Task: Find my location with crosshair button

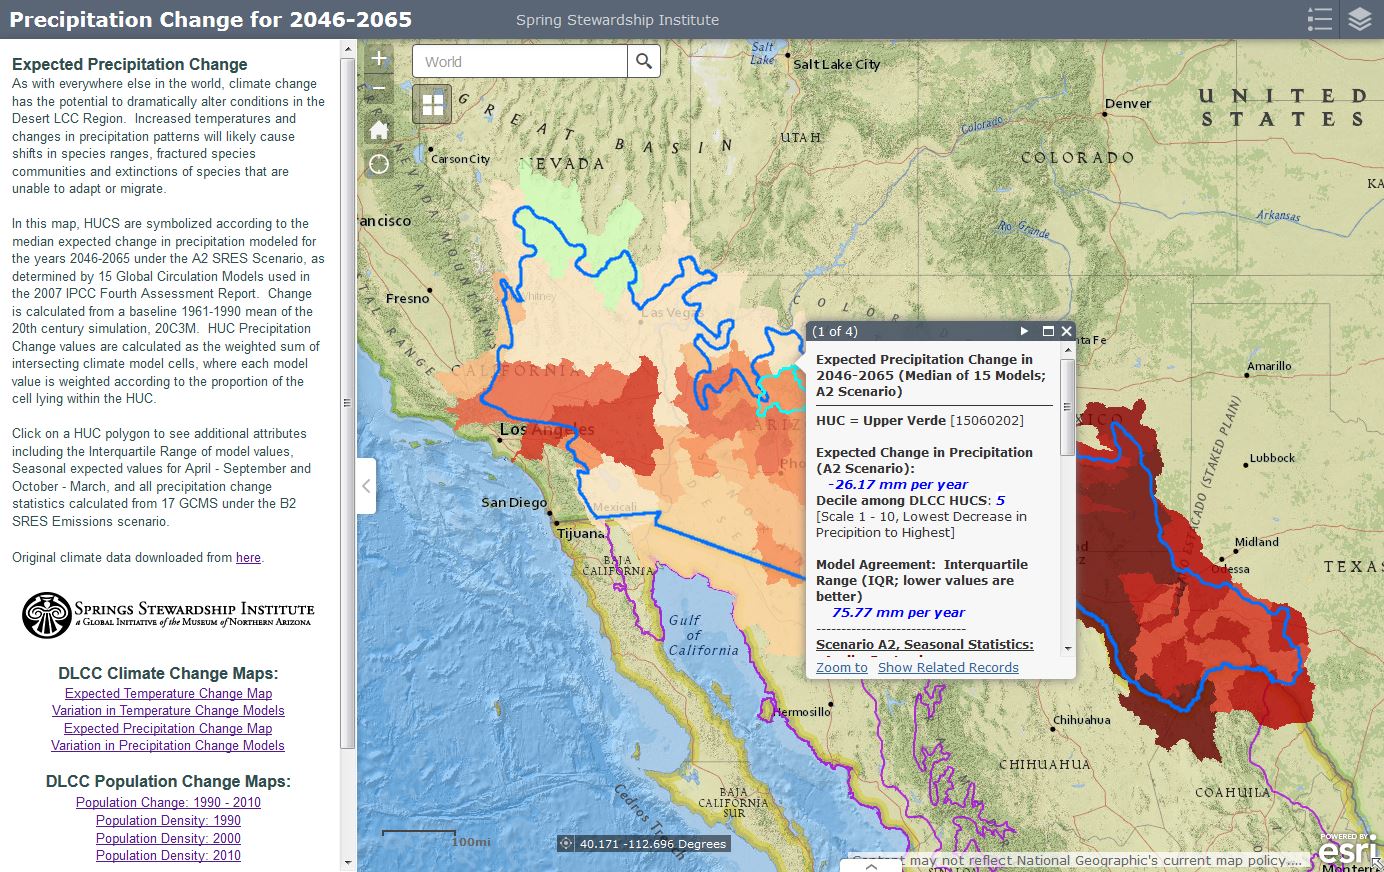Action: tap(379, 164)
